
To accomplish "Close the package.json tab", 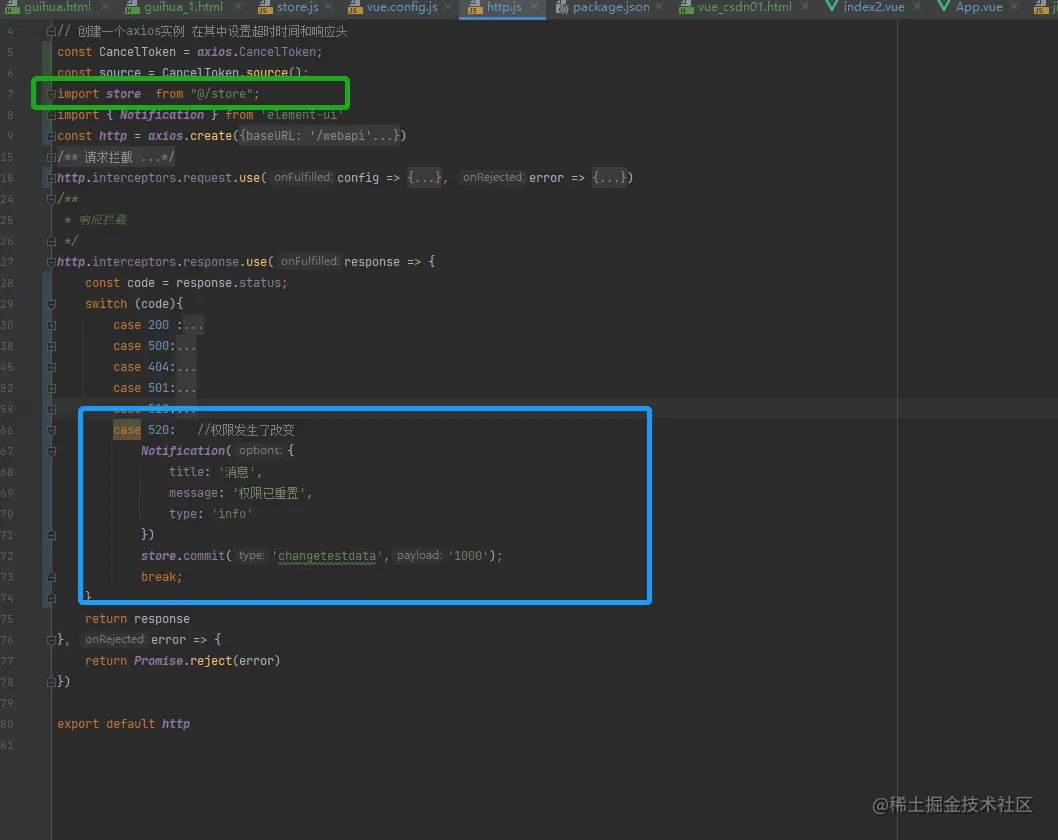I will (x=659, y=7).
